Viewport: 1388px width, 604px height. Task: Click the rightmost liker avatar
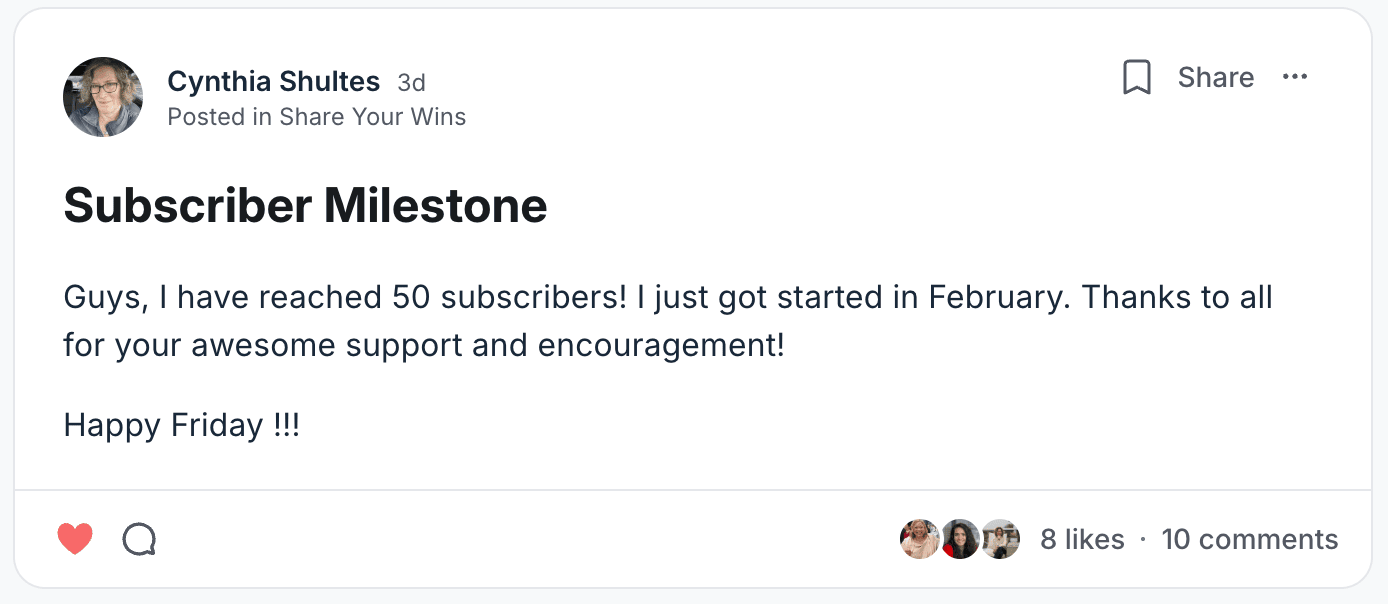[x=999, y=540]
